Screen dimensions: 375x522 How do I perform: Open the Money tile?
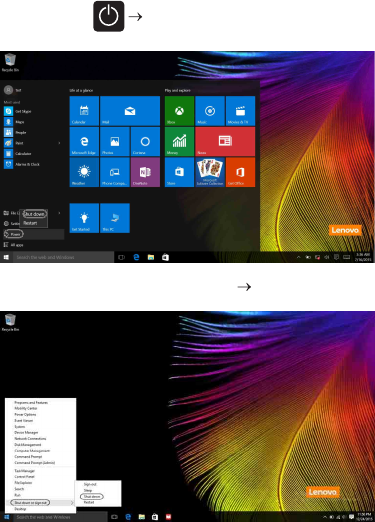(179, 142)
